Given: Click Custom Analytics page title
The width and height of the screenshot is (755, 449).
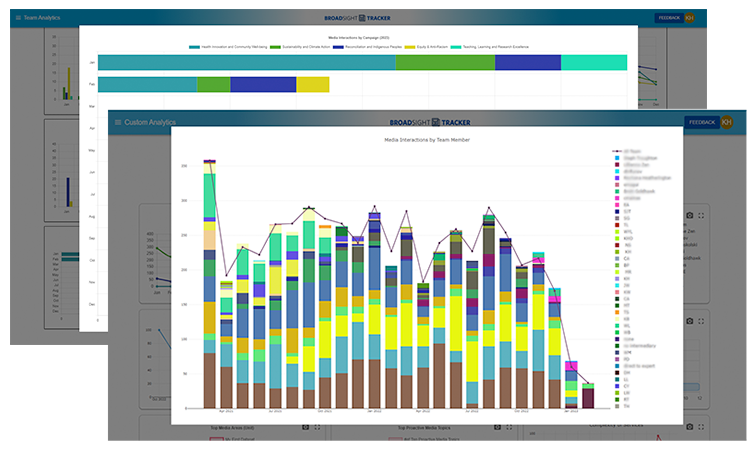Looking at the screenshot, I should [150, 122].
